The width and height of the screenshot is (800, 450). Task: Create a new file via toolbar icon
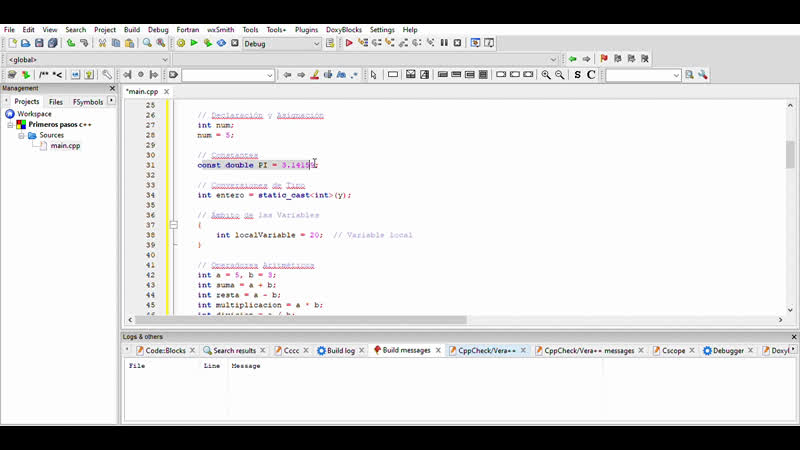click(12, 43)
